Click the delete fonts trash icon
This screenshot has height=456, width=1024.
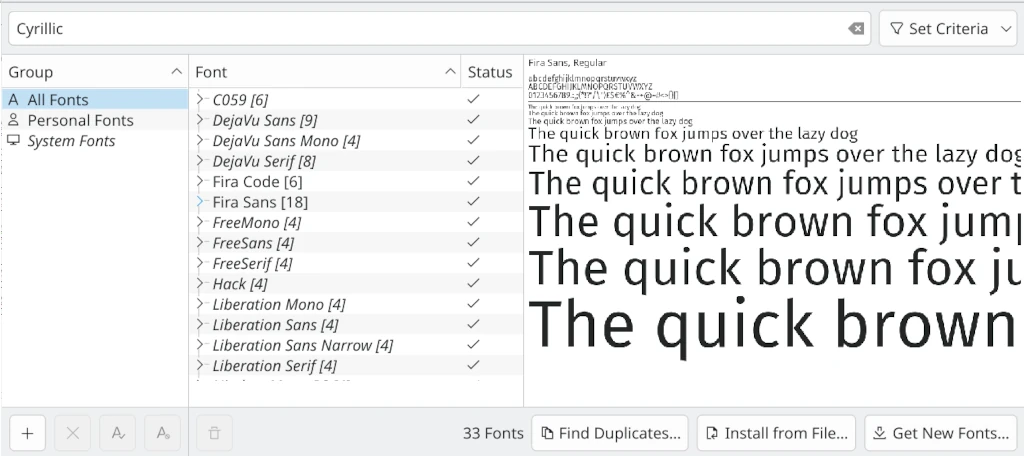(x=214, y=433)
